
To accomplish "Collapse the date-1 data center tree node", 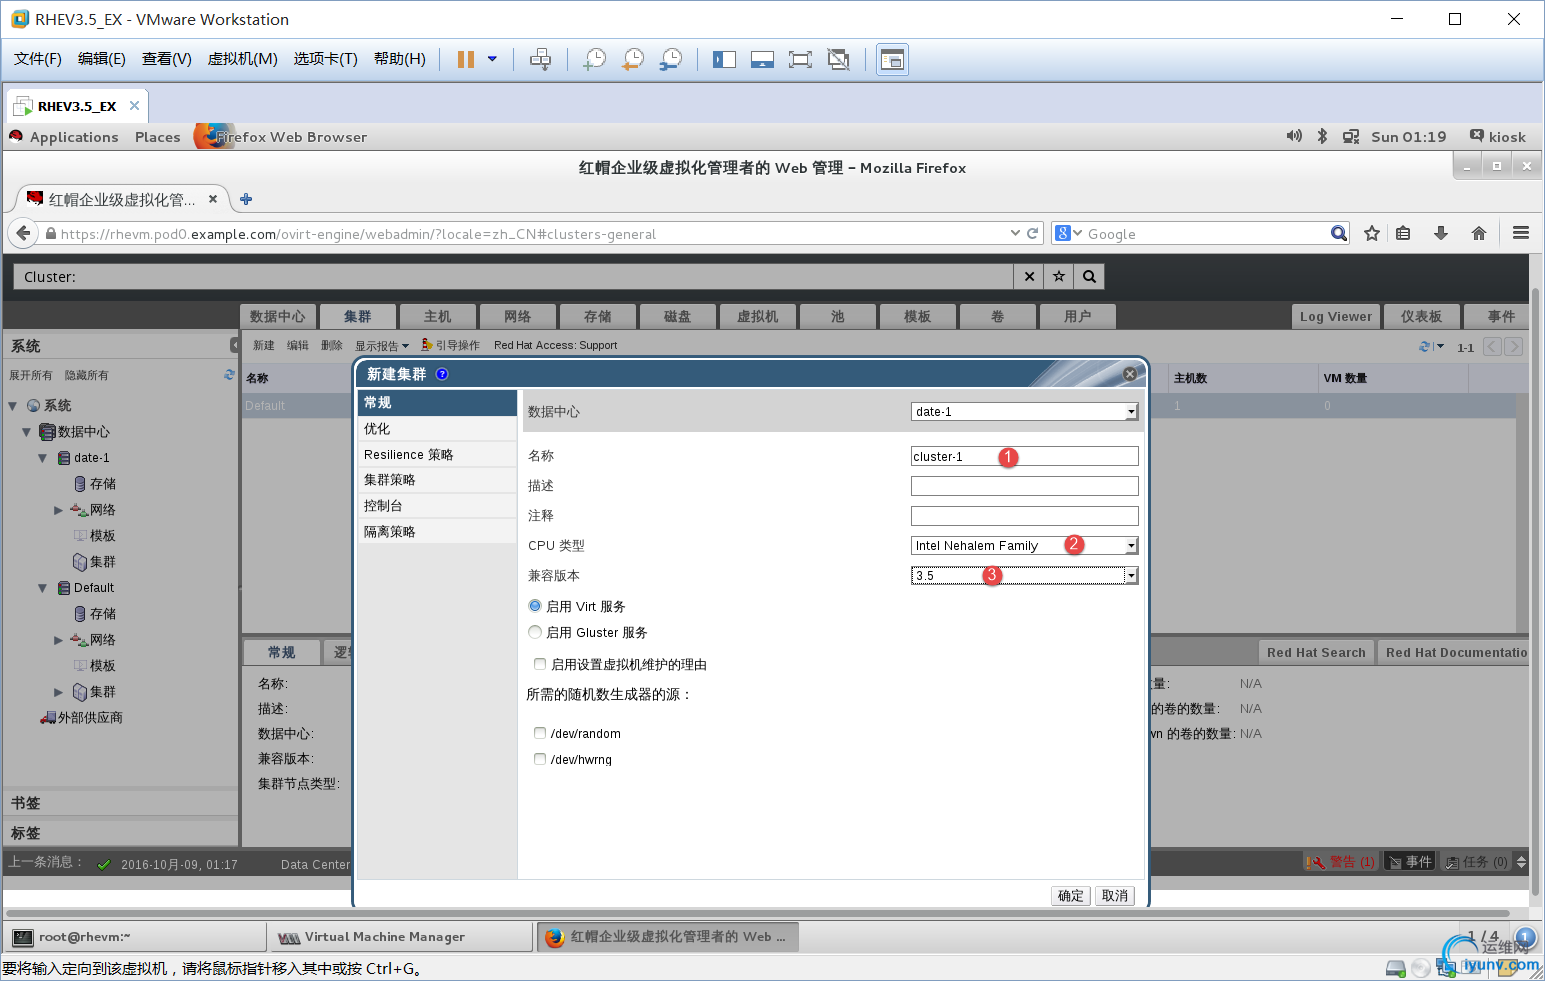I will pos(42,458).
